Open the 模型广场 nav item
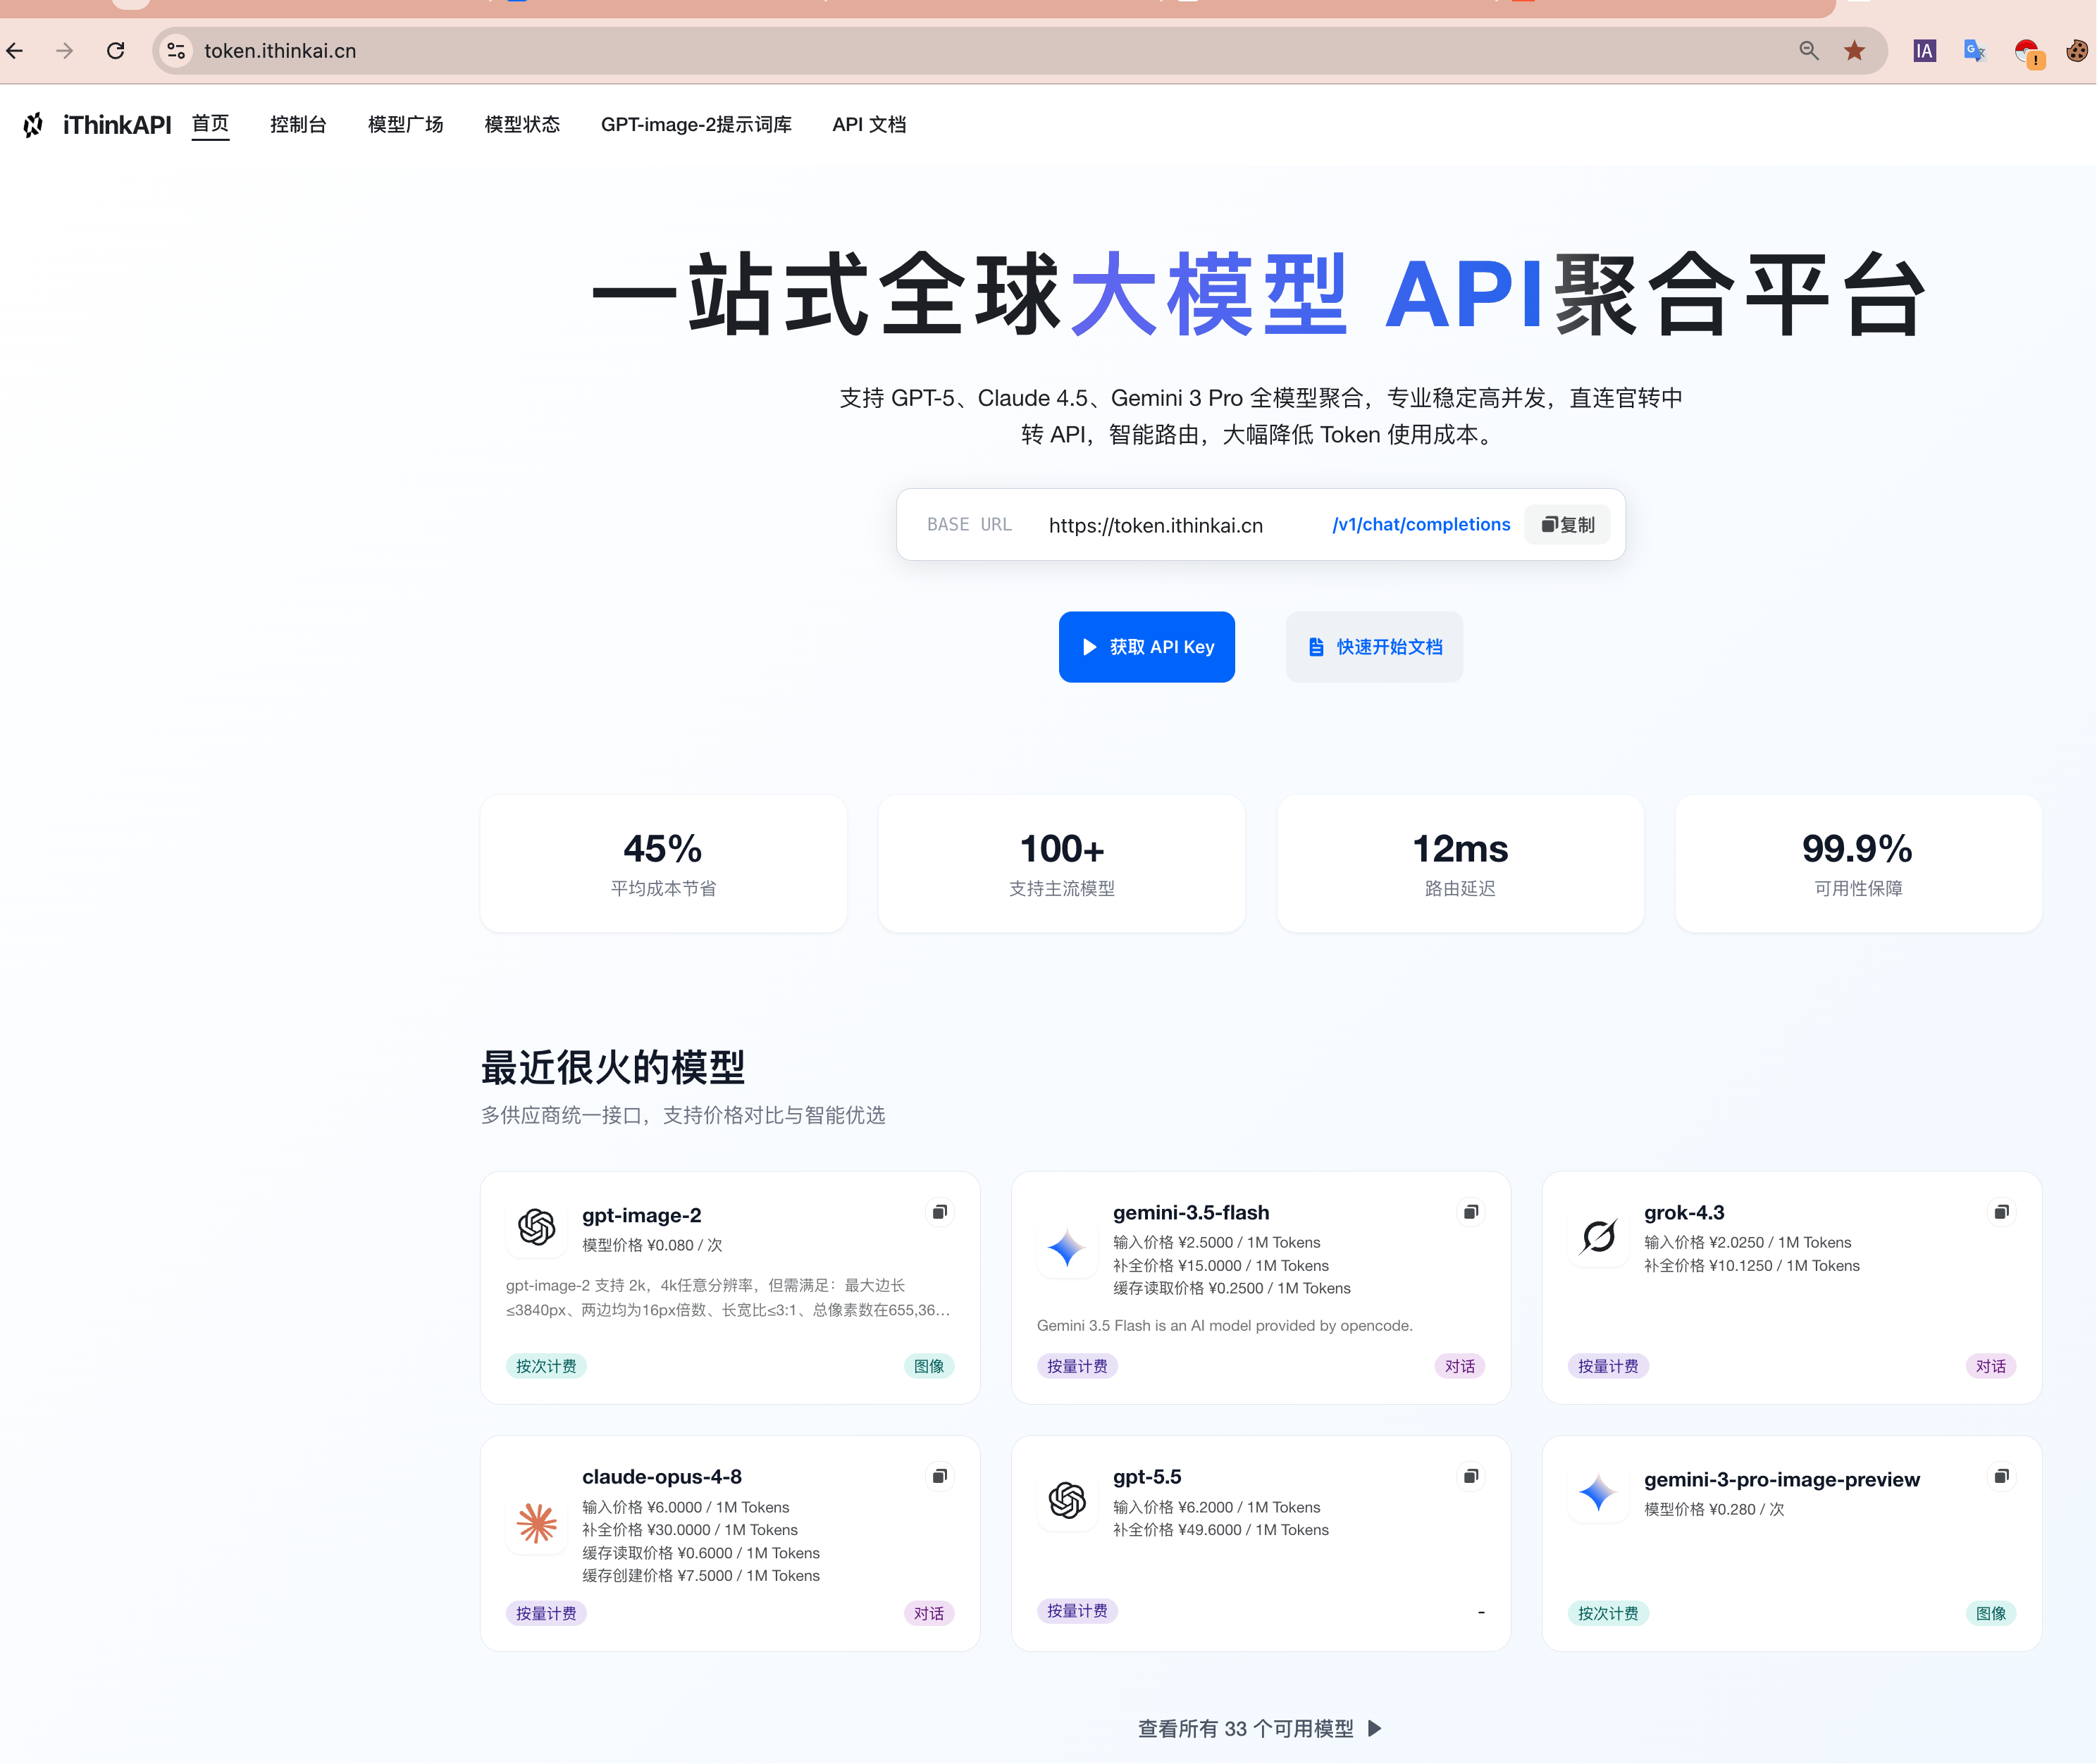This screenshot has height=1764, width=2097. (x=405, y=125)
